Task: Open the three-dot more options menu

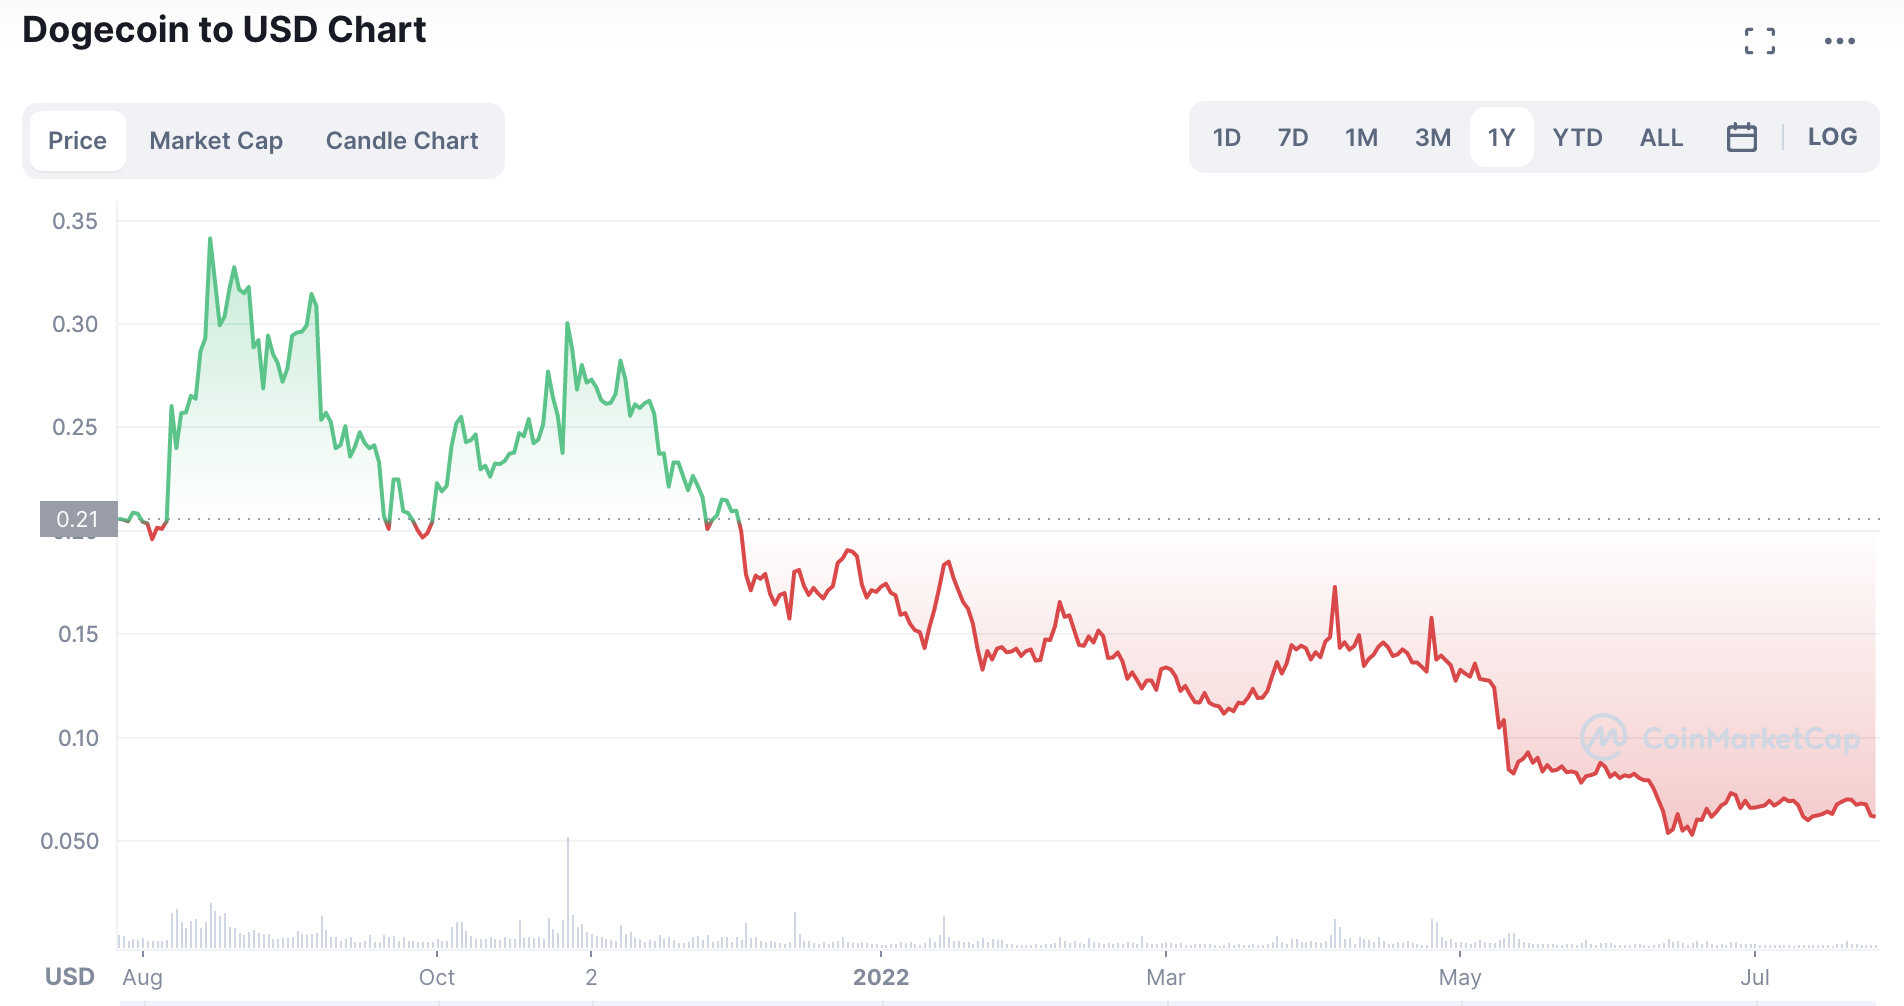Action: pos(1840,41)
